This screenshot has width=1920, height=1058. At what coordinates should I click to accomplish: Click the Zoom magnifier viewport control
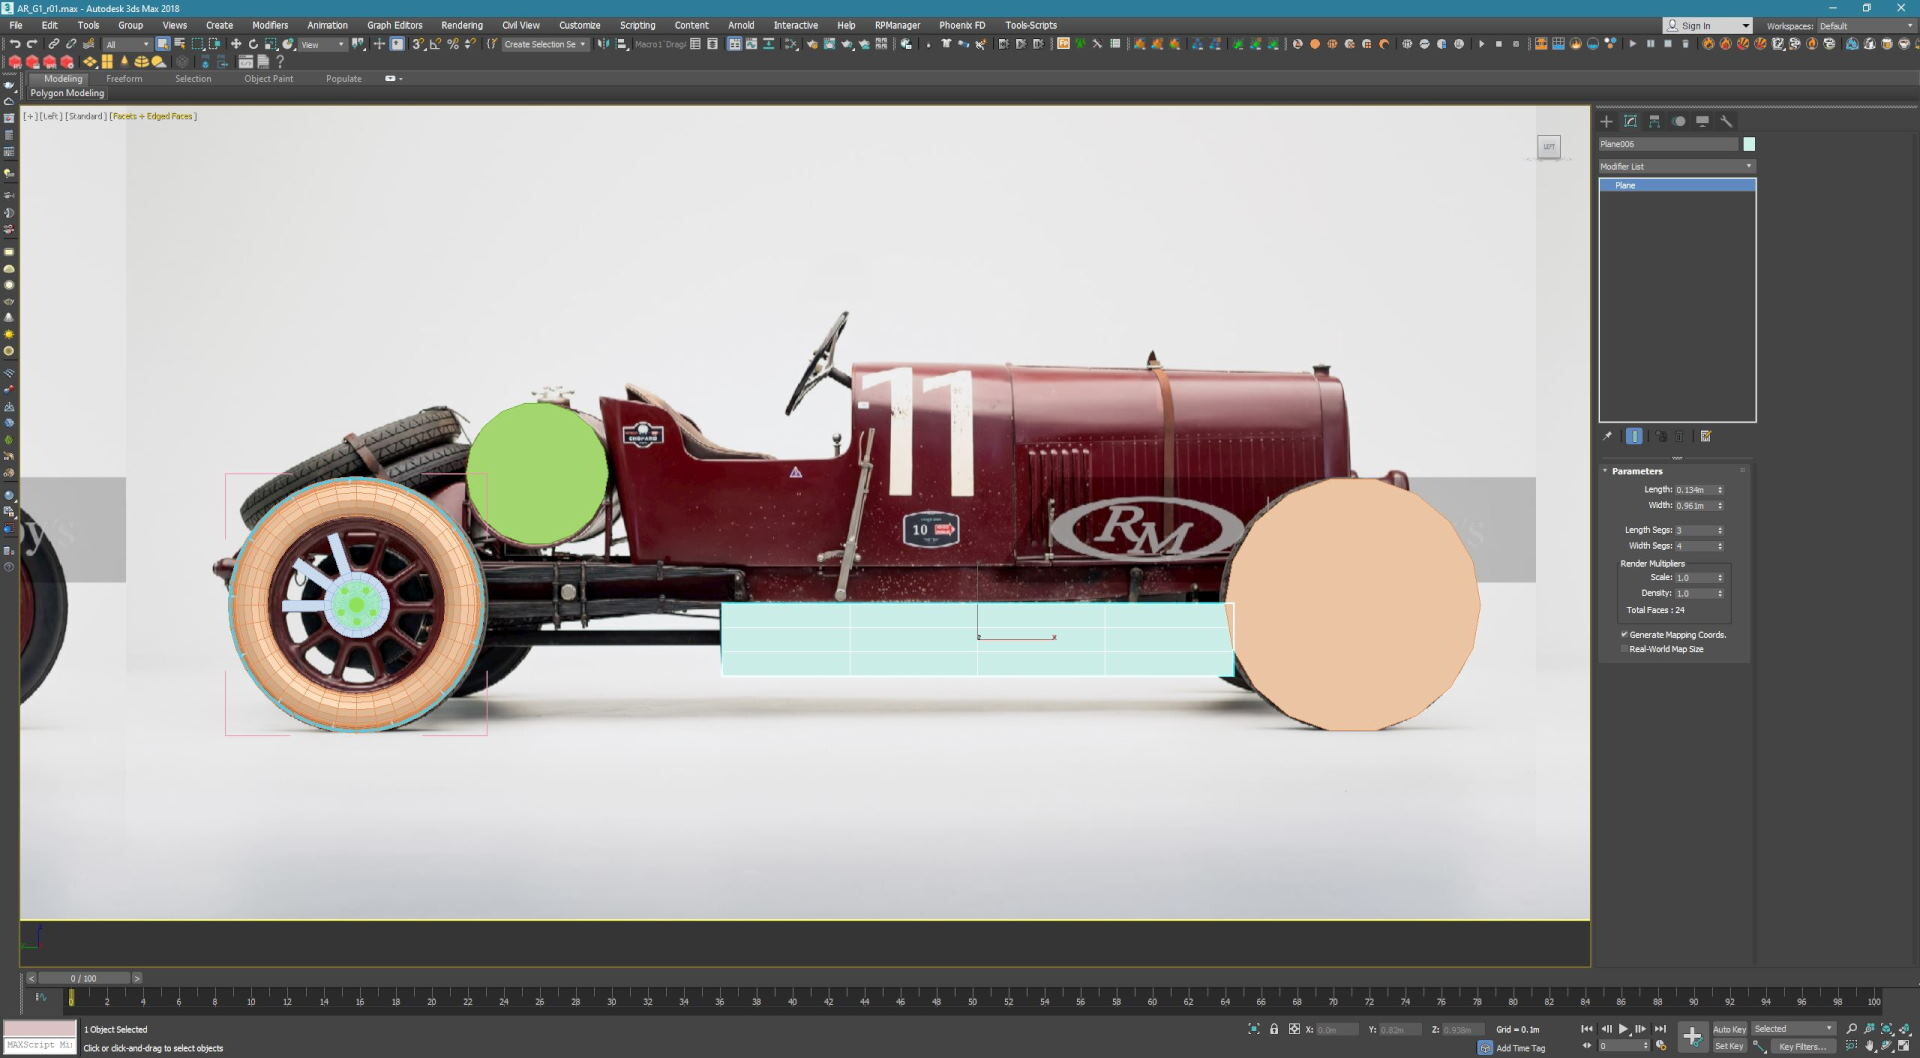pos(1851,1029)
